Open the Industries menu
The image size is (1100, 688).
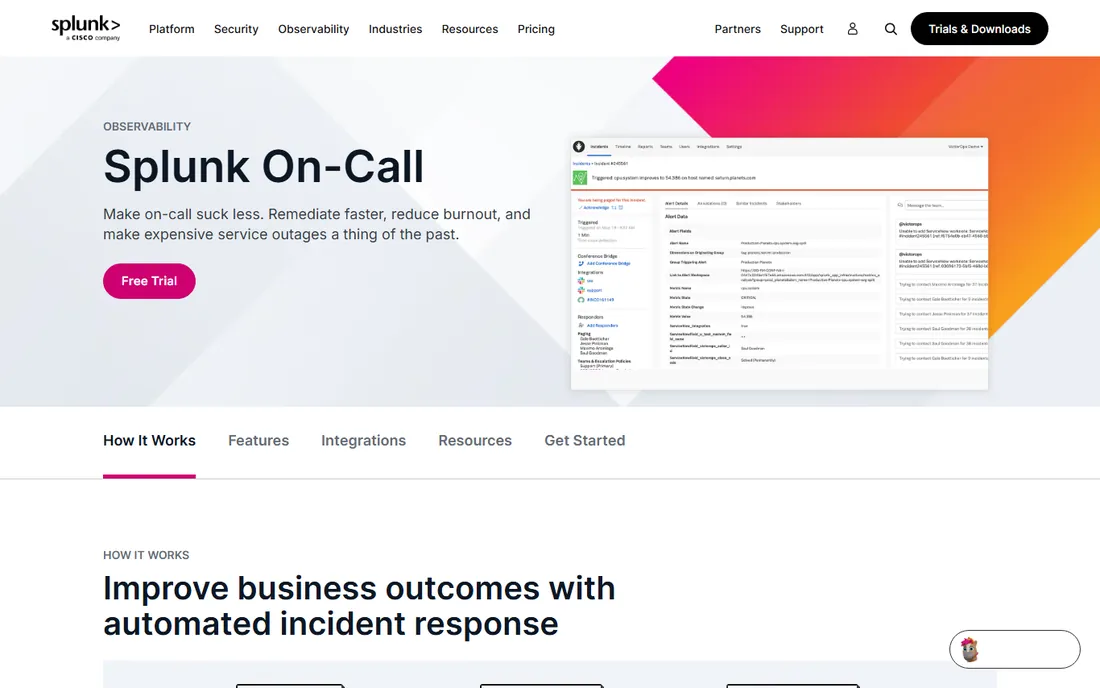(x=396, y=29)
